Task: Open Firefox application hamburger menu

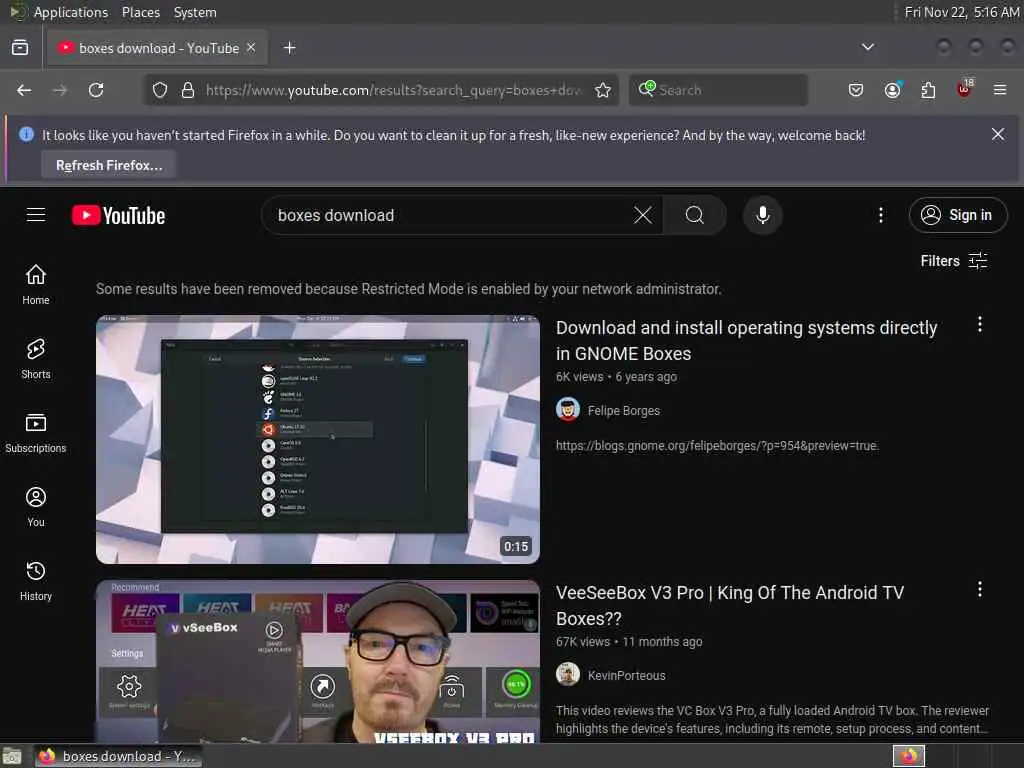Action: coord(1000,90)
